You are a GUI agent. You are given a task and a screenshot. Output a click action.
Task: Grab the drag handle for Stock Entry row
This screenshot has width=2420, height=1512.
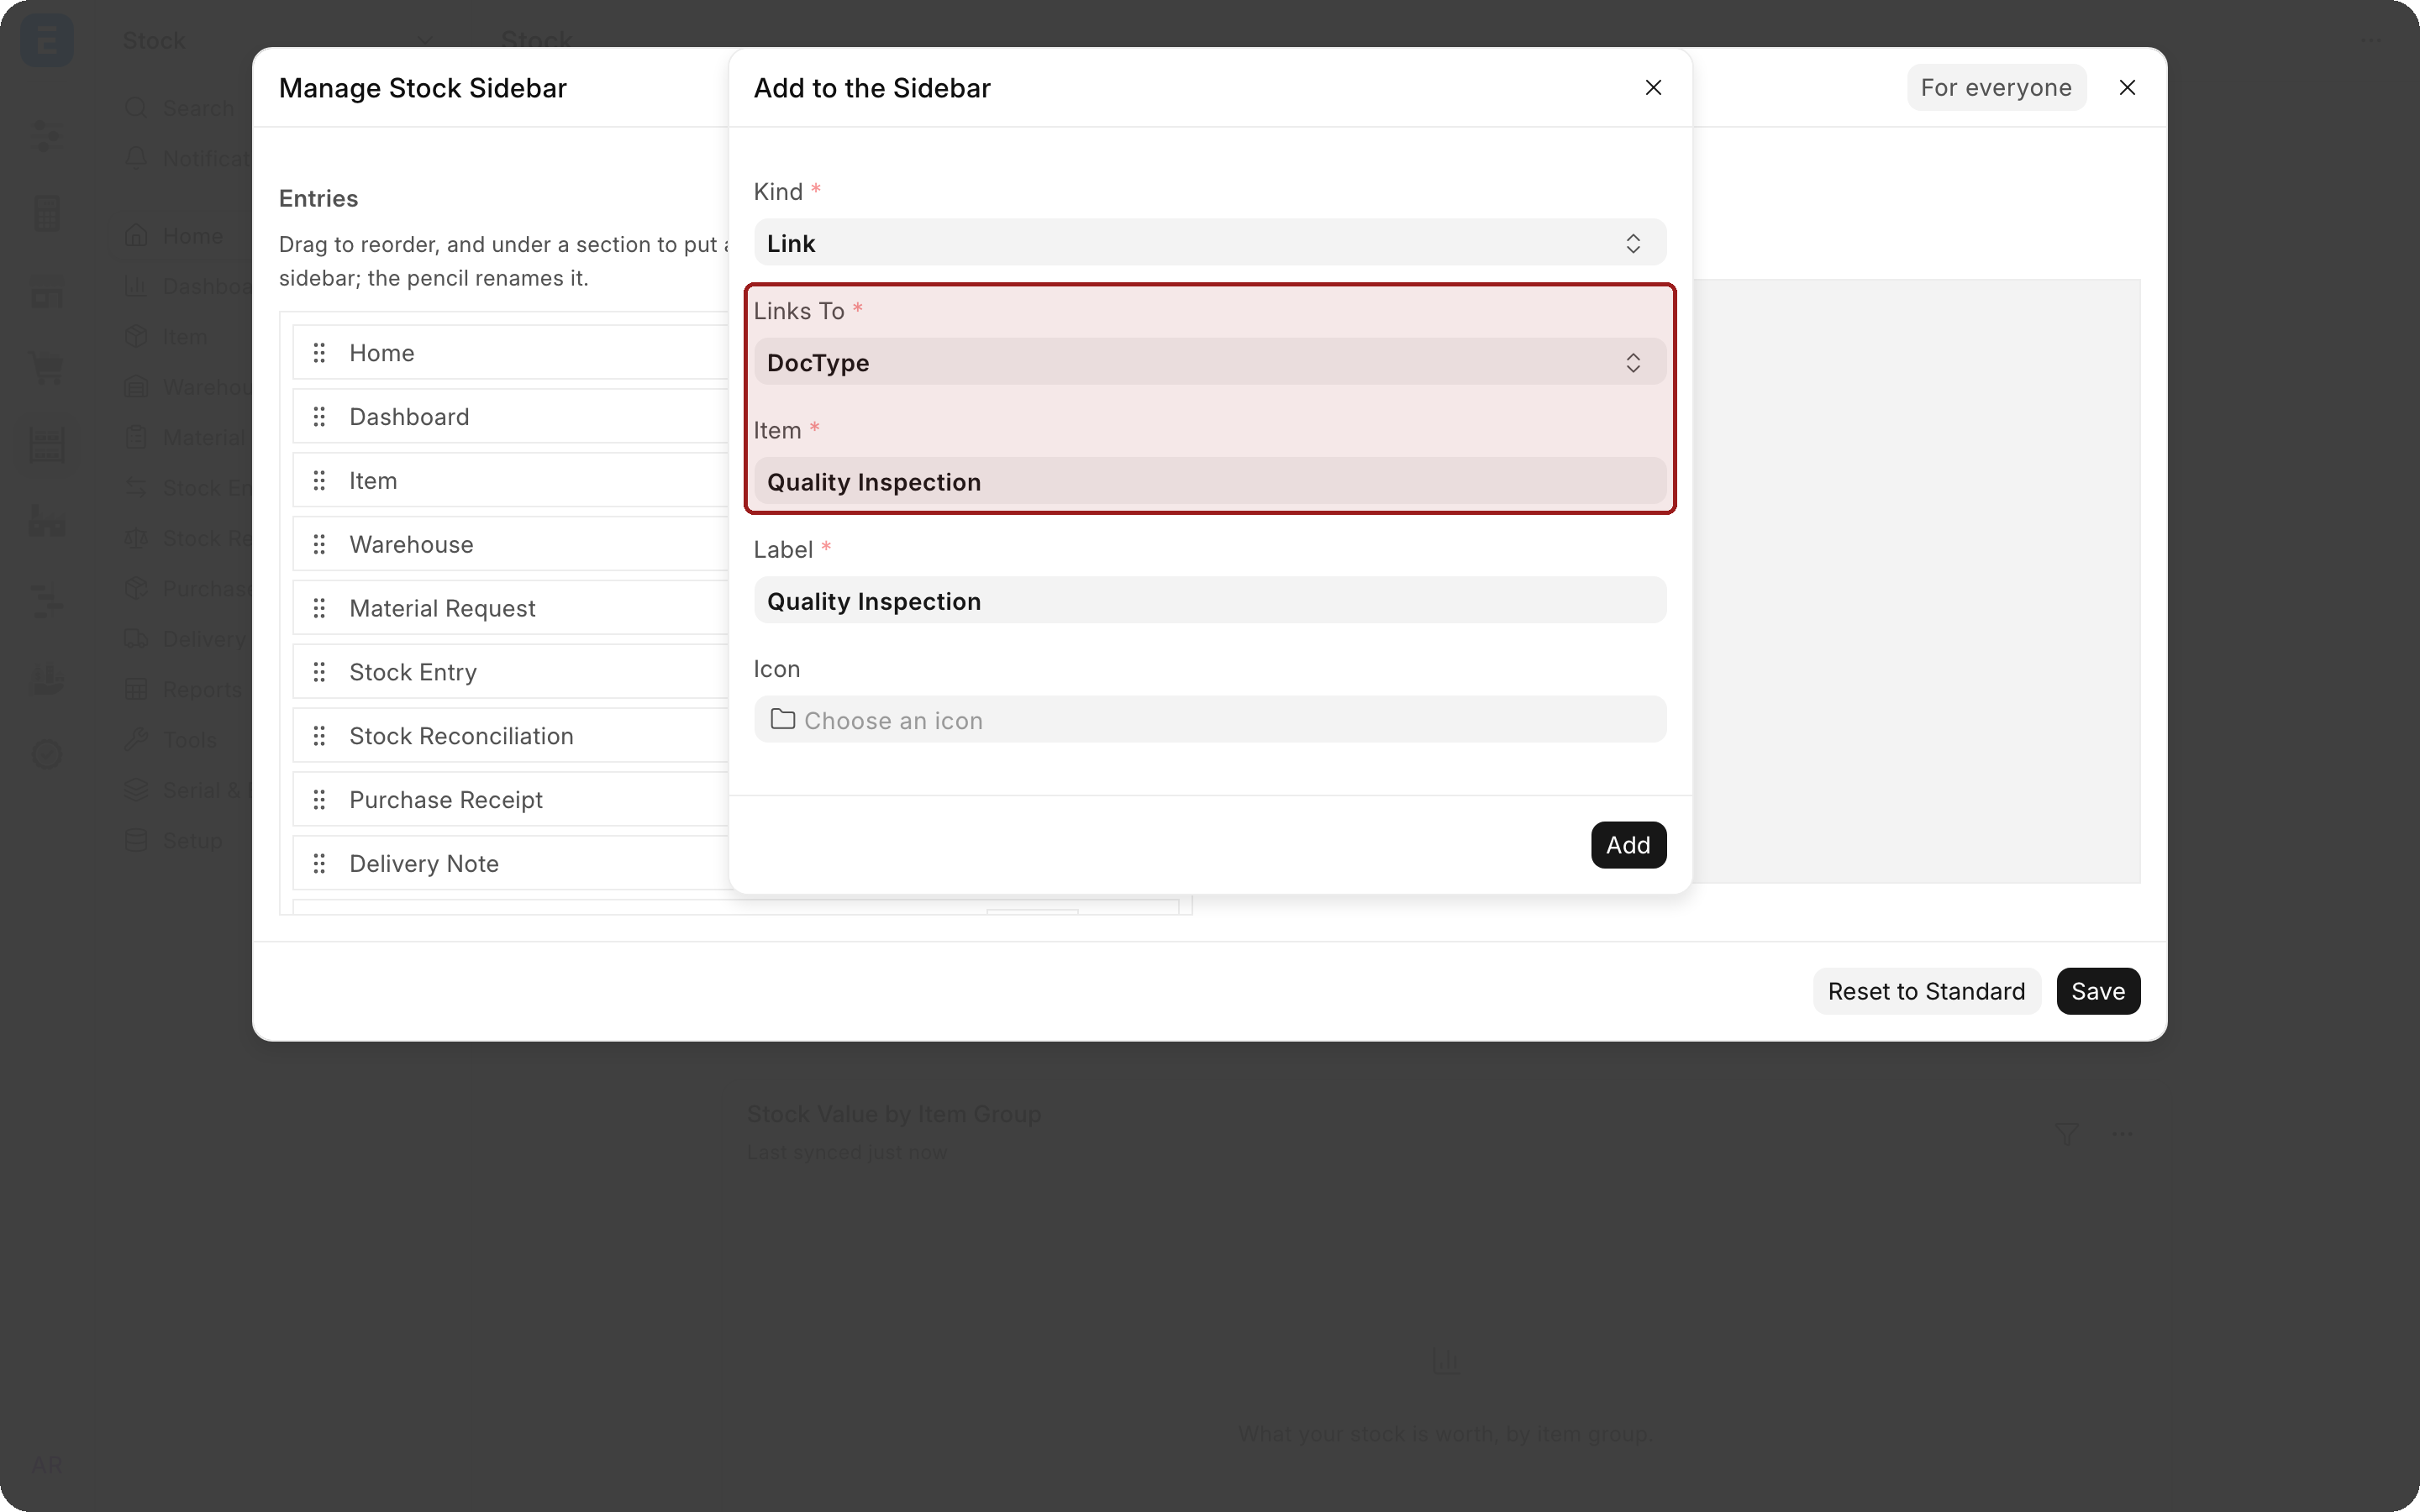pyautogui.click(x=319, y=672)
